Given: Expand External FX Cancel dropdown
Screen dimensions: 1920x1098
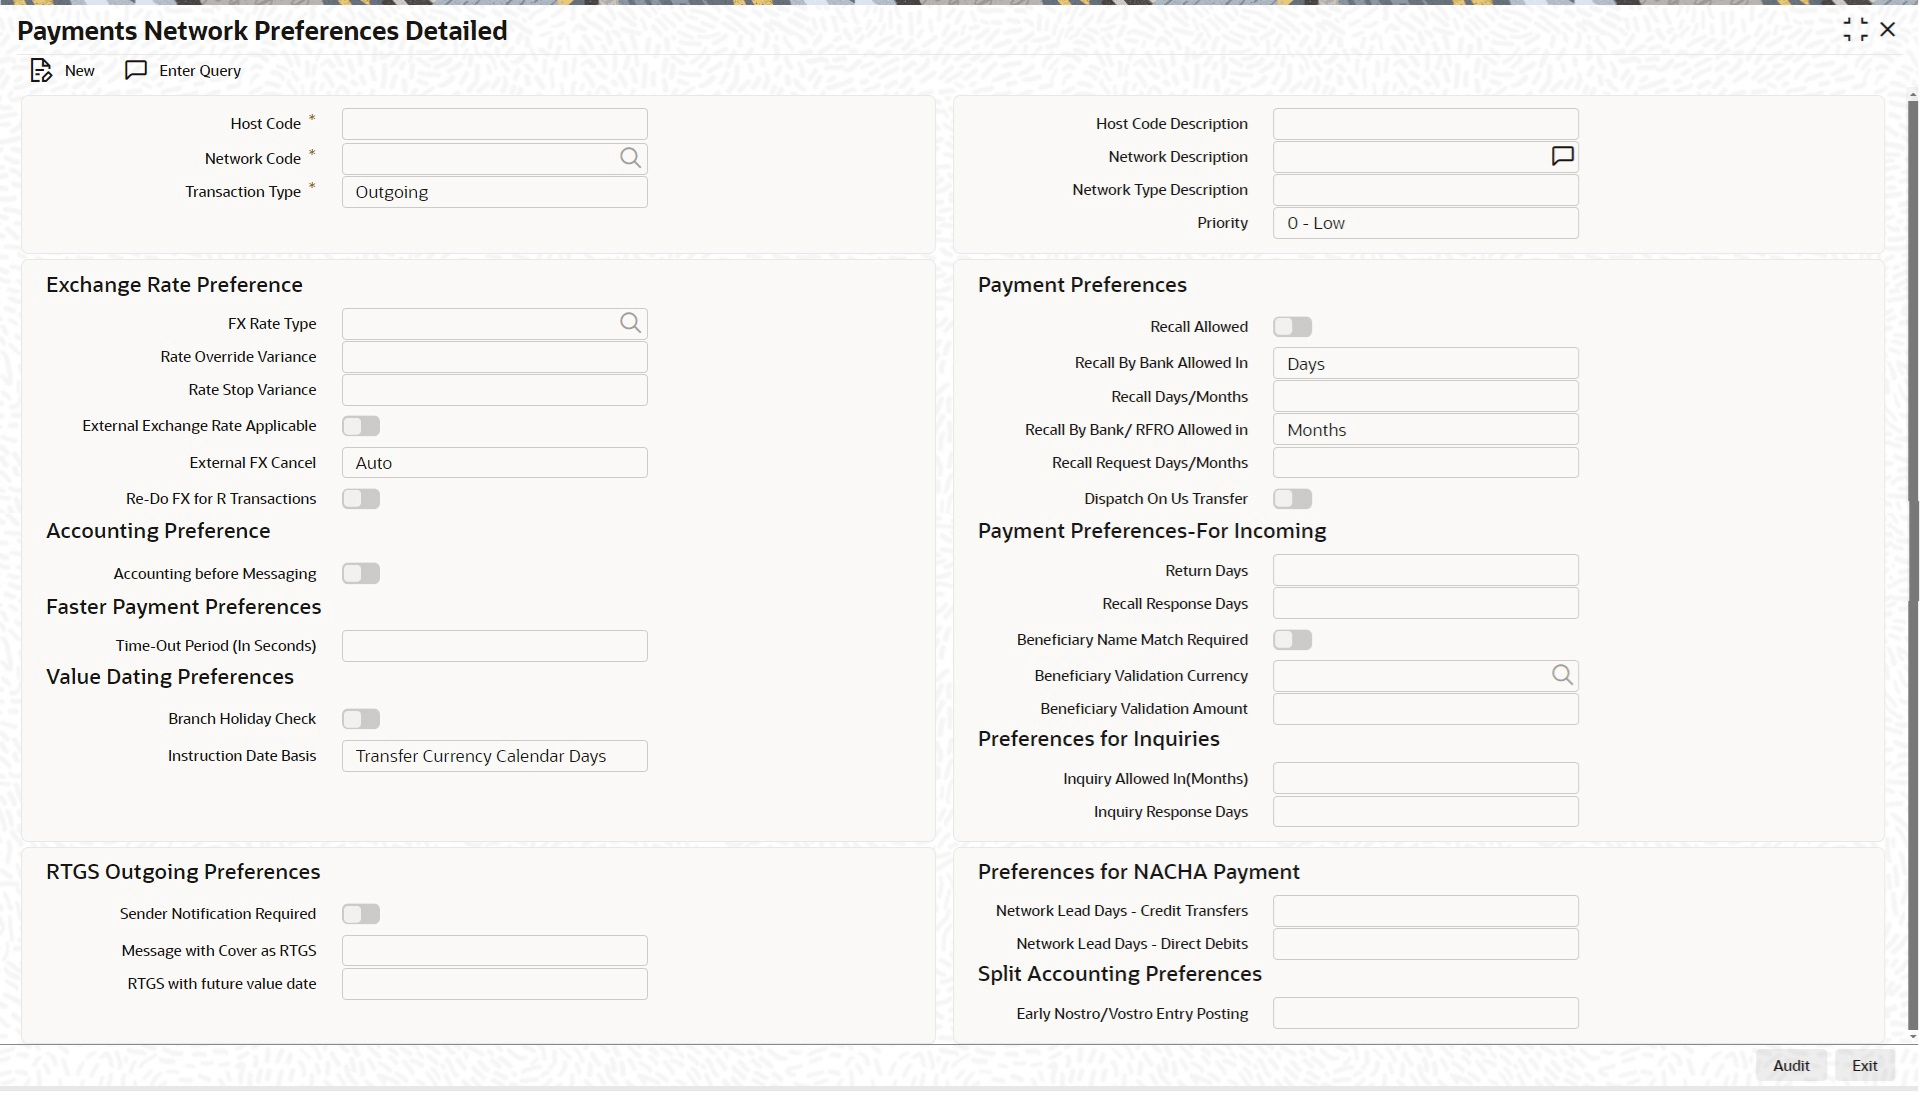Looking at the screenshot, I should (x=495, y=463).
